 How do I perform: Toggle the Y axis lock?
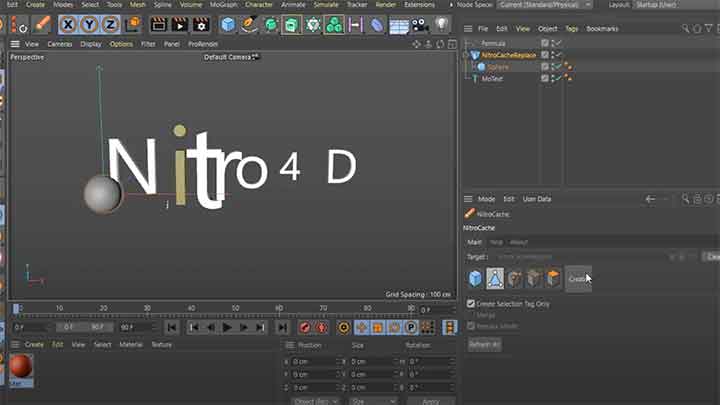point(89,24)
